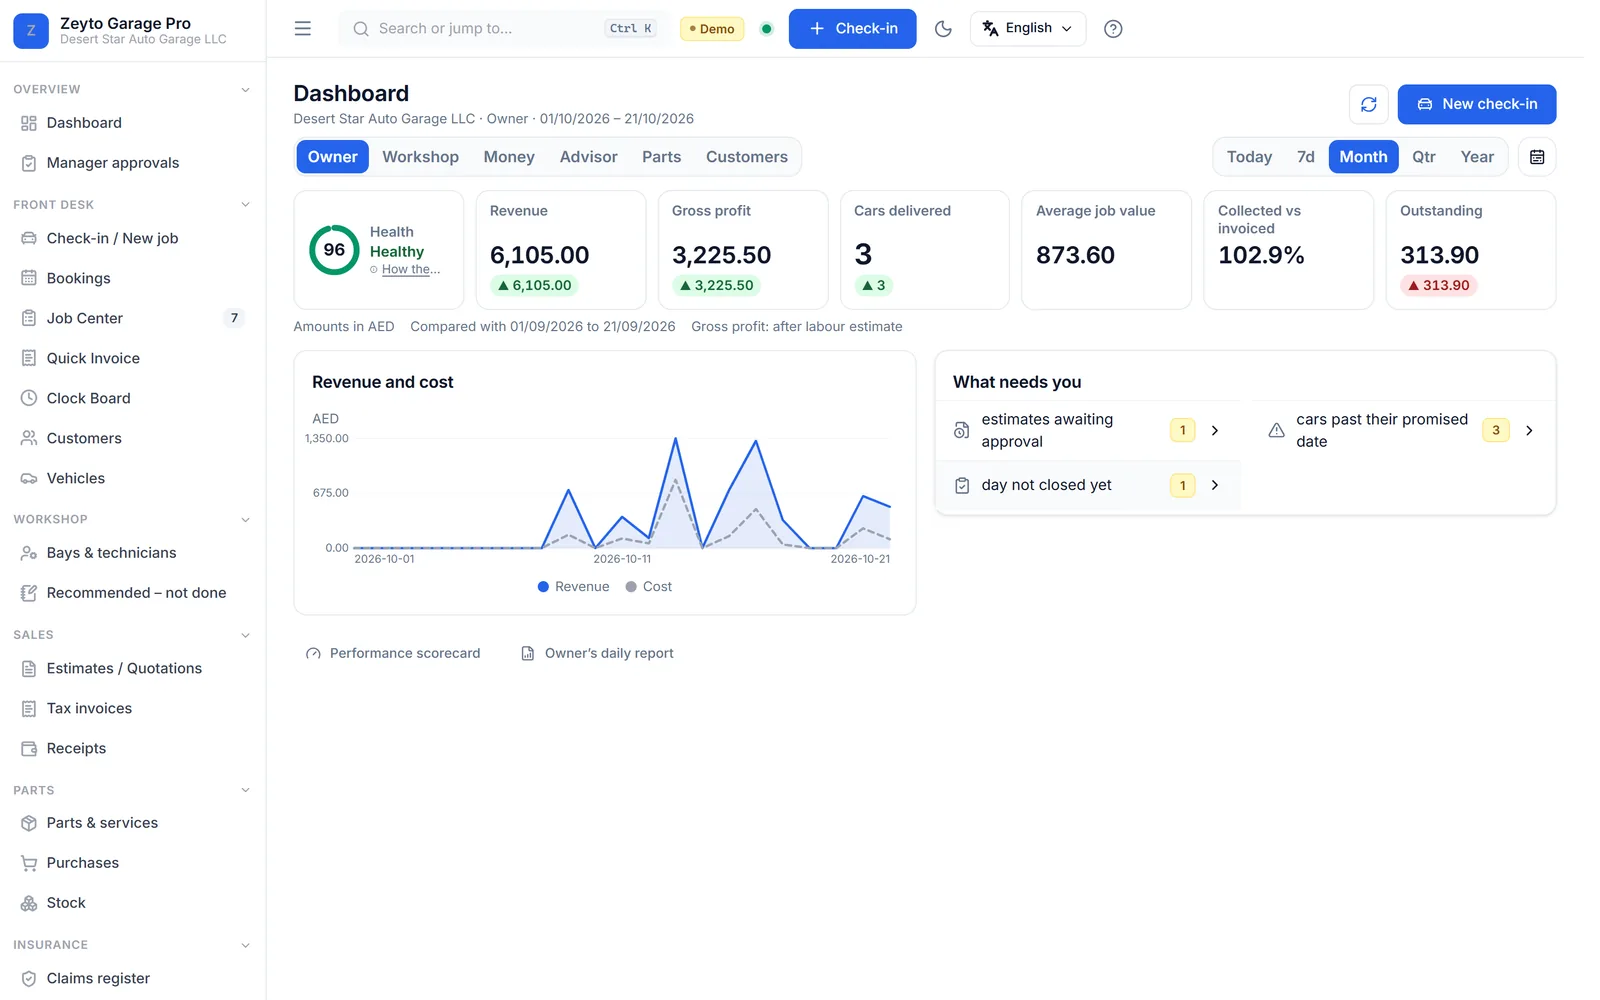Open the Clock Board
Screen dimensions: 1600x1000
coord(133,398)
